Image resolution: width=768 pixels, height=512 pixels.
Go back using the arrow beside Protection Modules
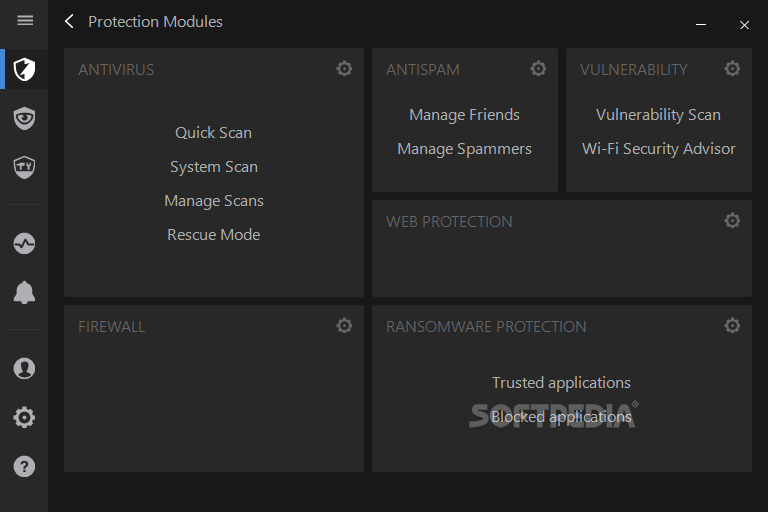69,21
